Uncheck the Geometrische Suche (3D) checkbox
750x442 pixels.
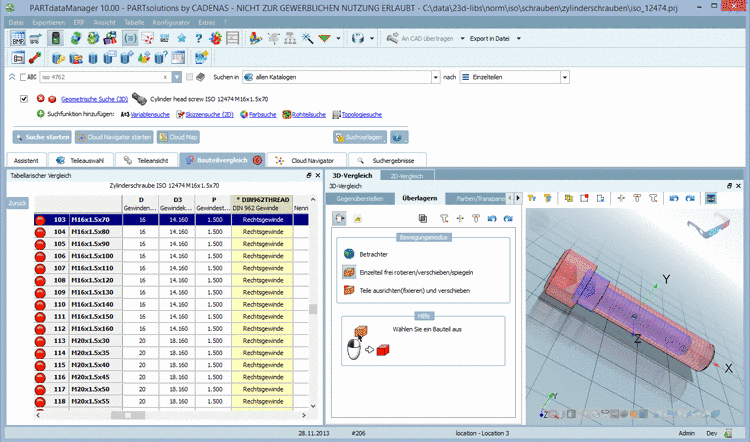click(24, 99)
